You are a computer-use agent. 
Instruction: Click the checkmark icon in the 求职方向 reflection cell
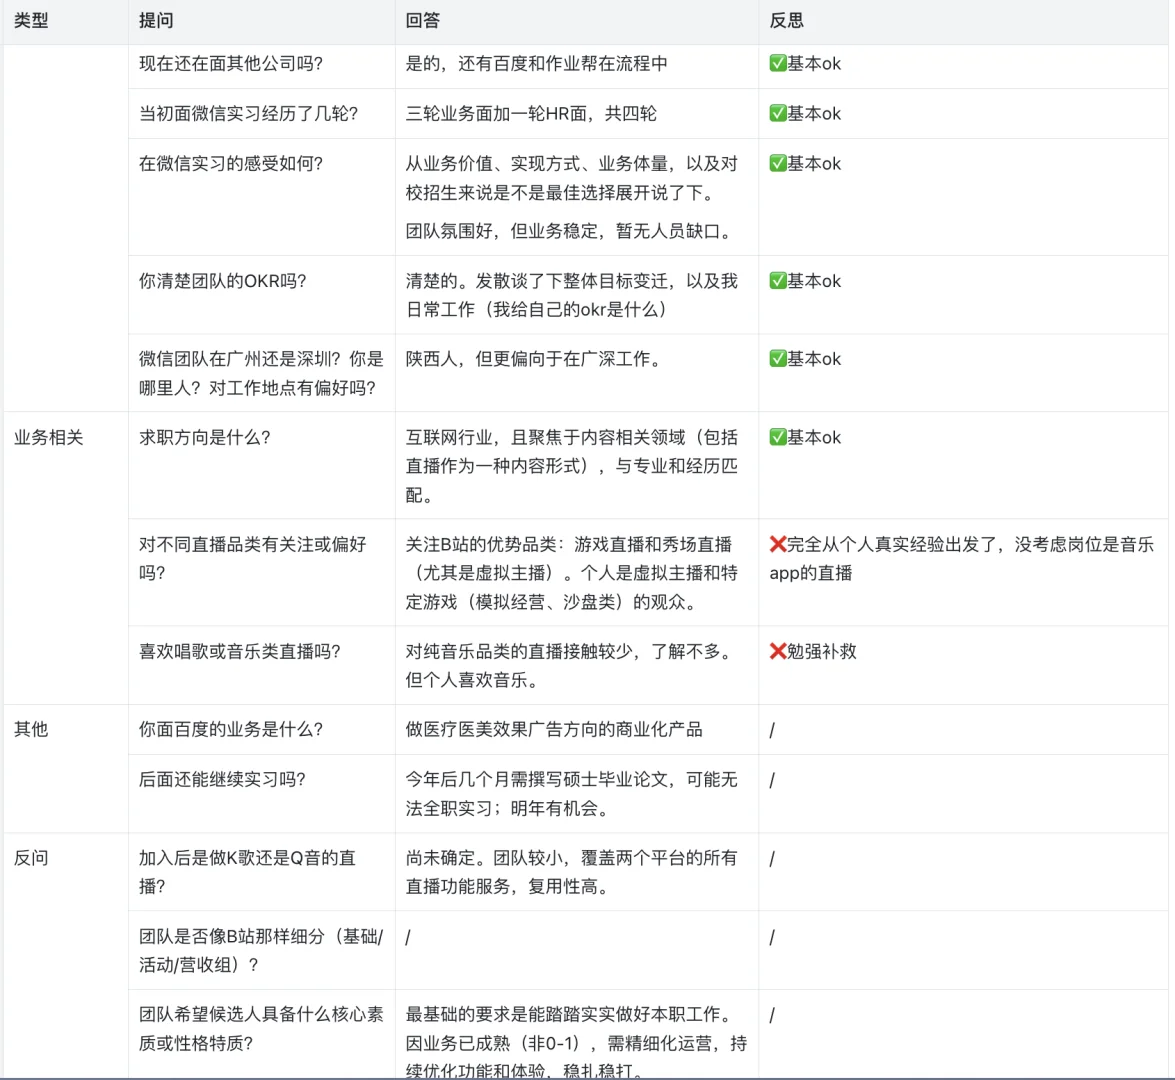pos(778,437)
